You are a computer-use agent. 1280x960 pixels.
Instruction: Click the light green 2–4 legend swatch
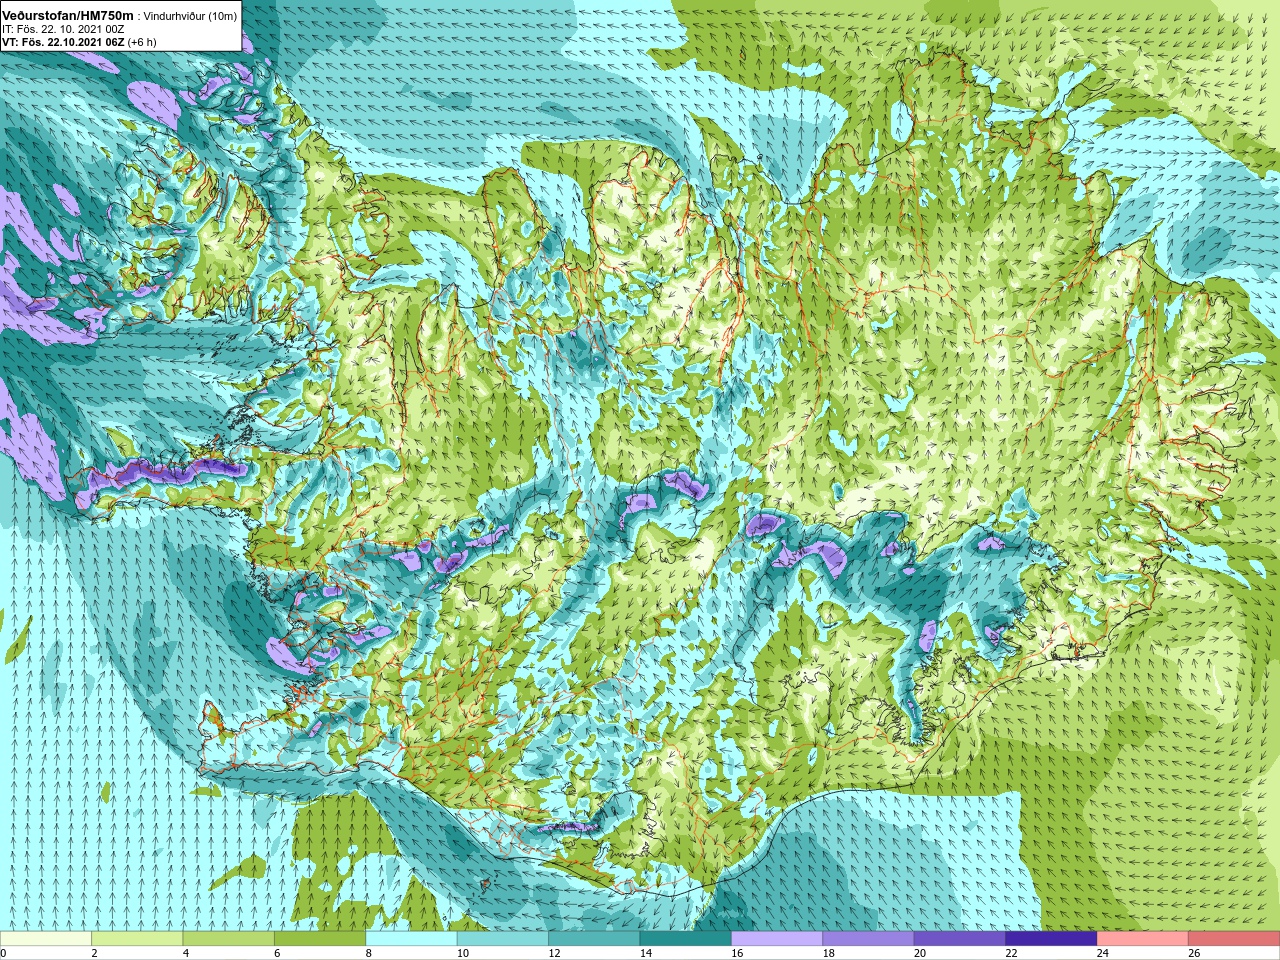coord(137,939)
